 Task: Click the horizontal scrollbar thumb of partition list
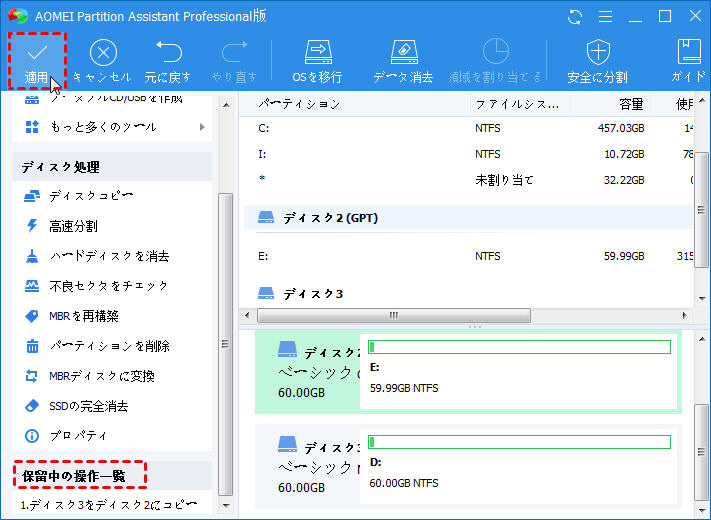coord(394,315)
